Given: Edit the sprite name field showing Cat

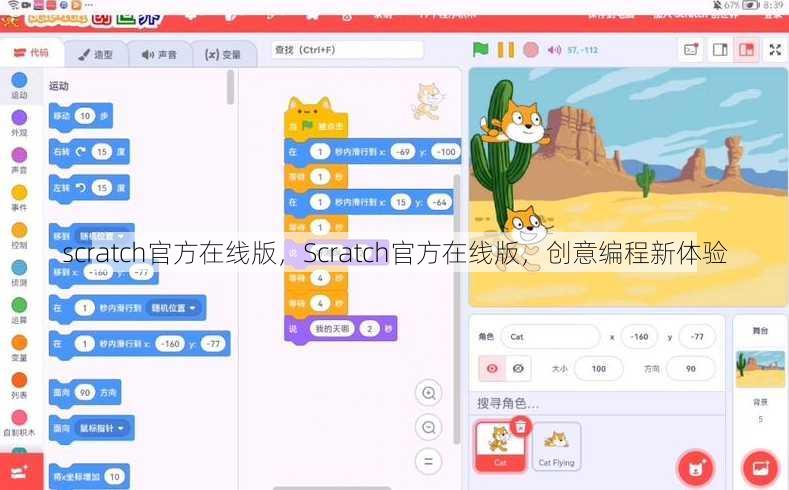Looking at the screenshot, I should pyautogui.click(x=549, y=337).
